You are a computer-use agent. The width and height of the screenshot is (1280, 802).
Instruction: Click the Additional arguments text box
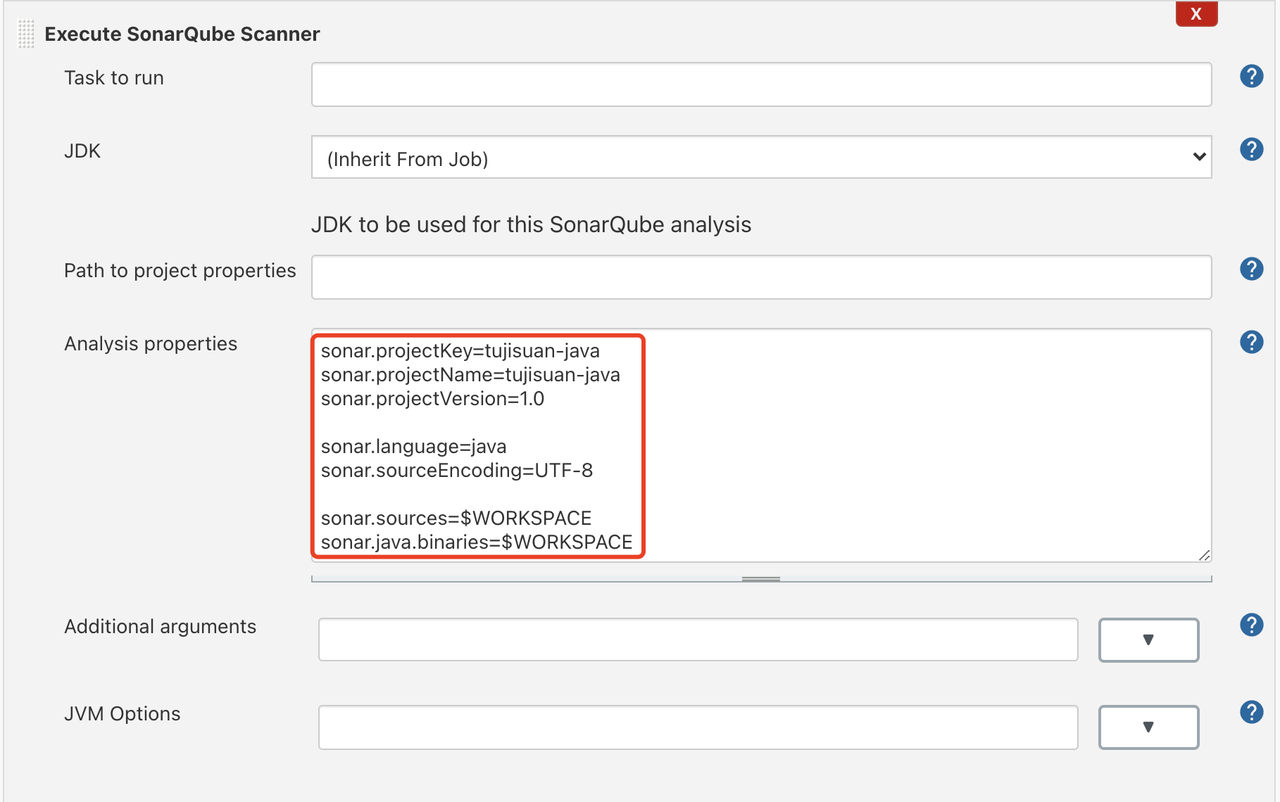pos(698,640)
